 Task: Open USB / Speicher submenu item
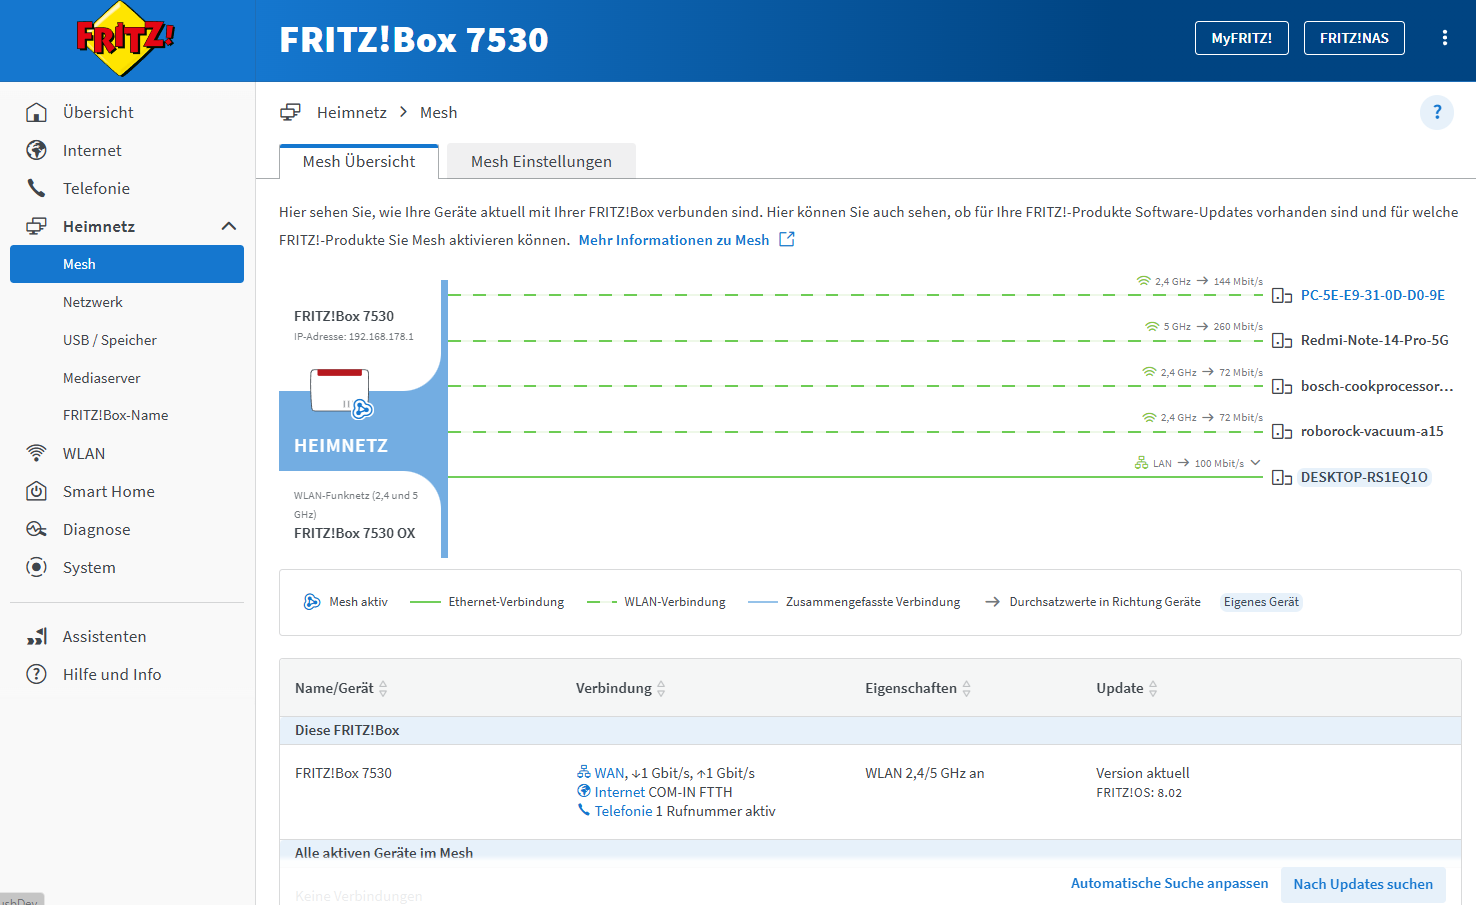pos(110,340)
